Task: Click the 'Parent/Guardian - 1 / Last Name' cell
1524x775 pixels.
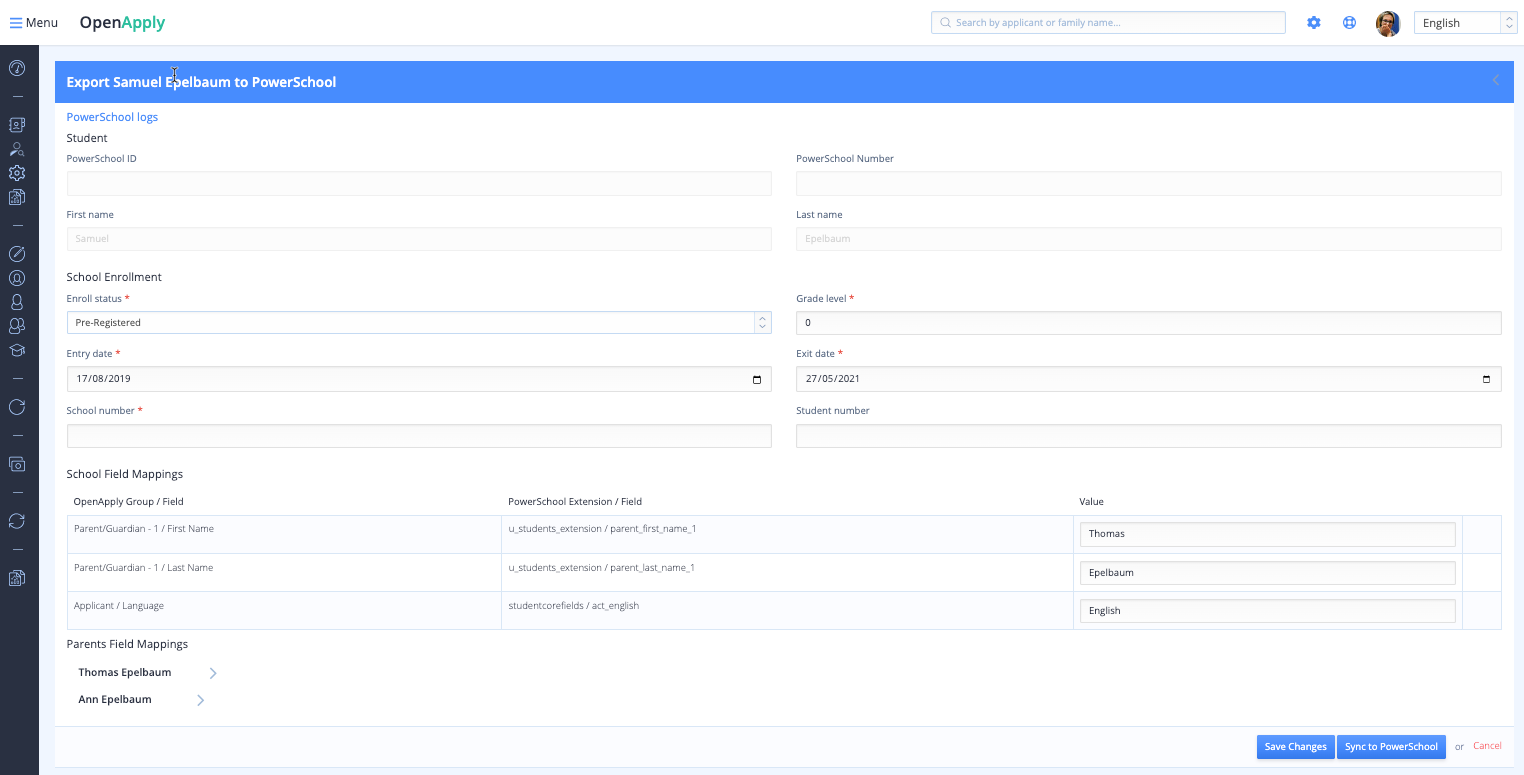Action: (x=284, y=573)
